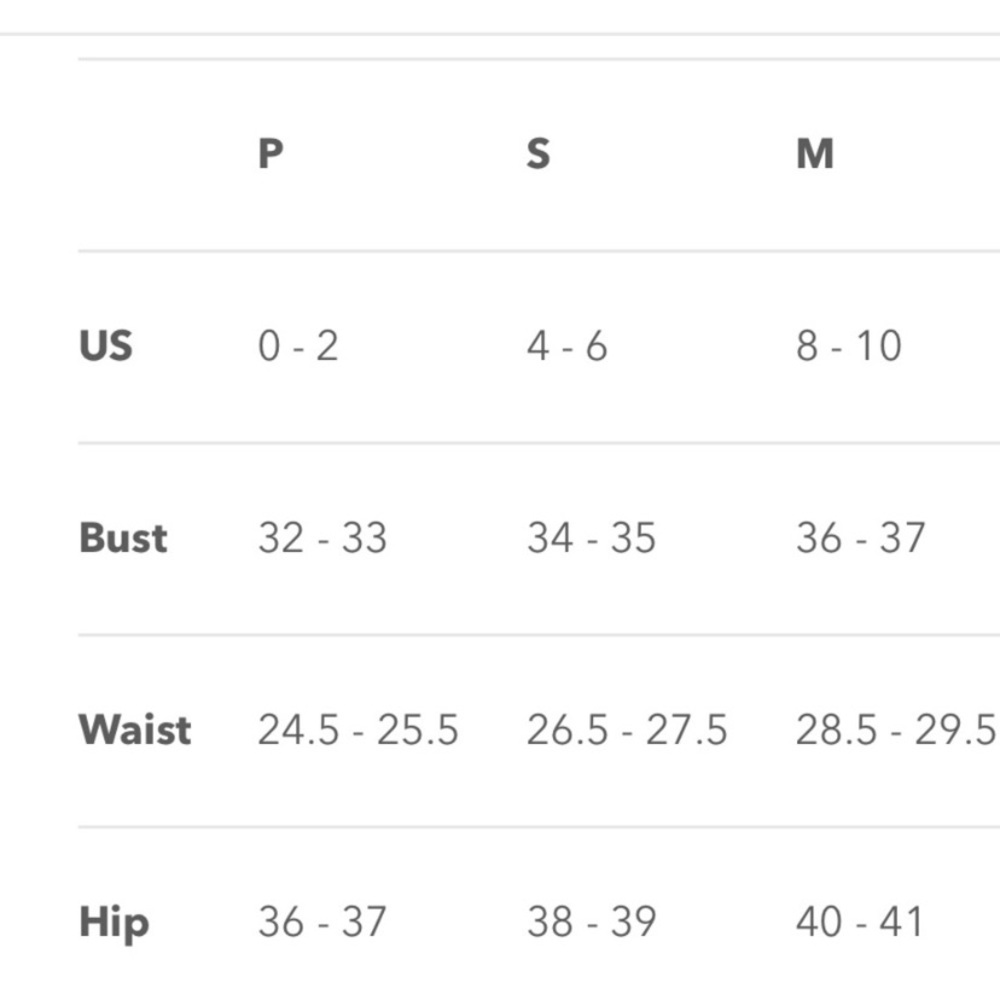Screen dimensions: 1000x1000
Task: Click Bust measurement 34 - 35
Action: pos(591,538)
